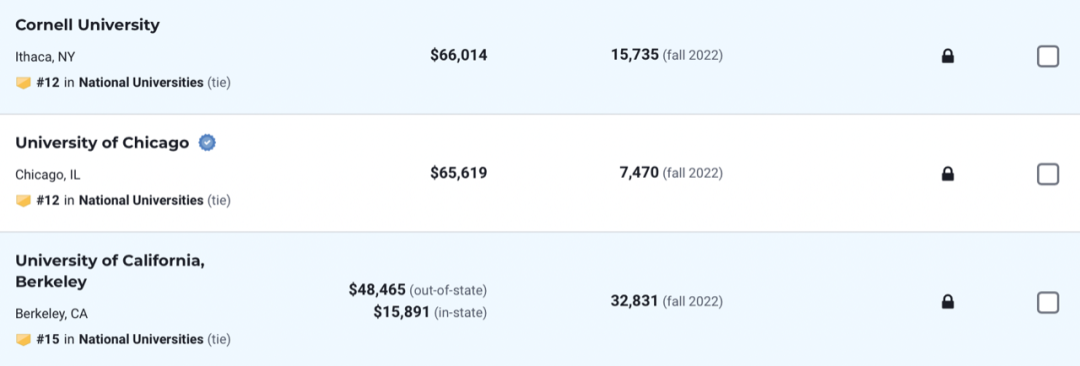Click Berkeley's $48,465 out-of-state tuition
The height and width of the screenshot is (366, 1080).
pyautogui.click(x=377, y=289)
